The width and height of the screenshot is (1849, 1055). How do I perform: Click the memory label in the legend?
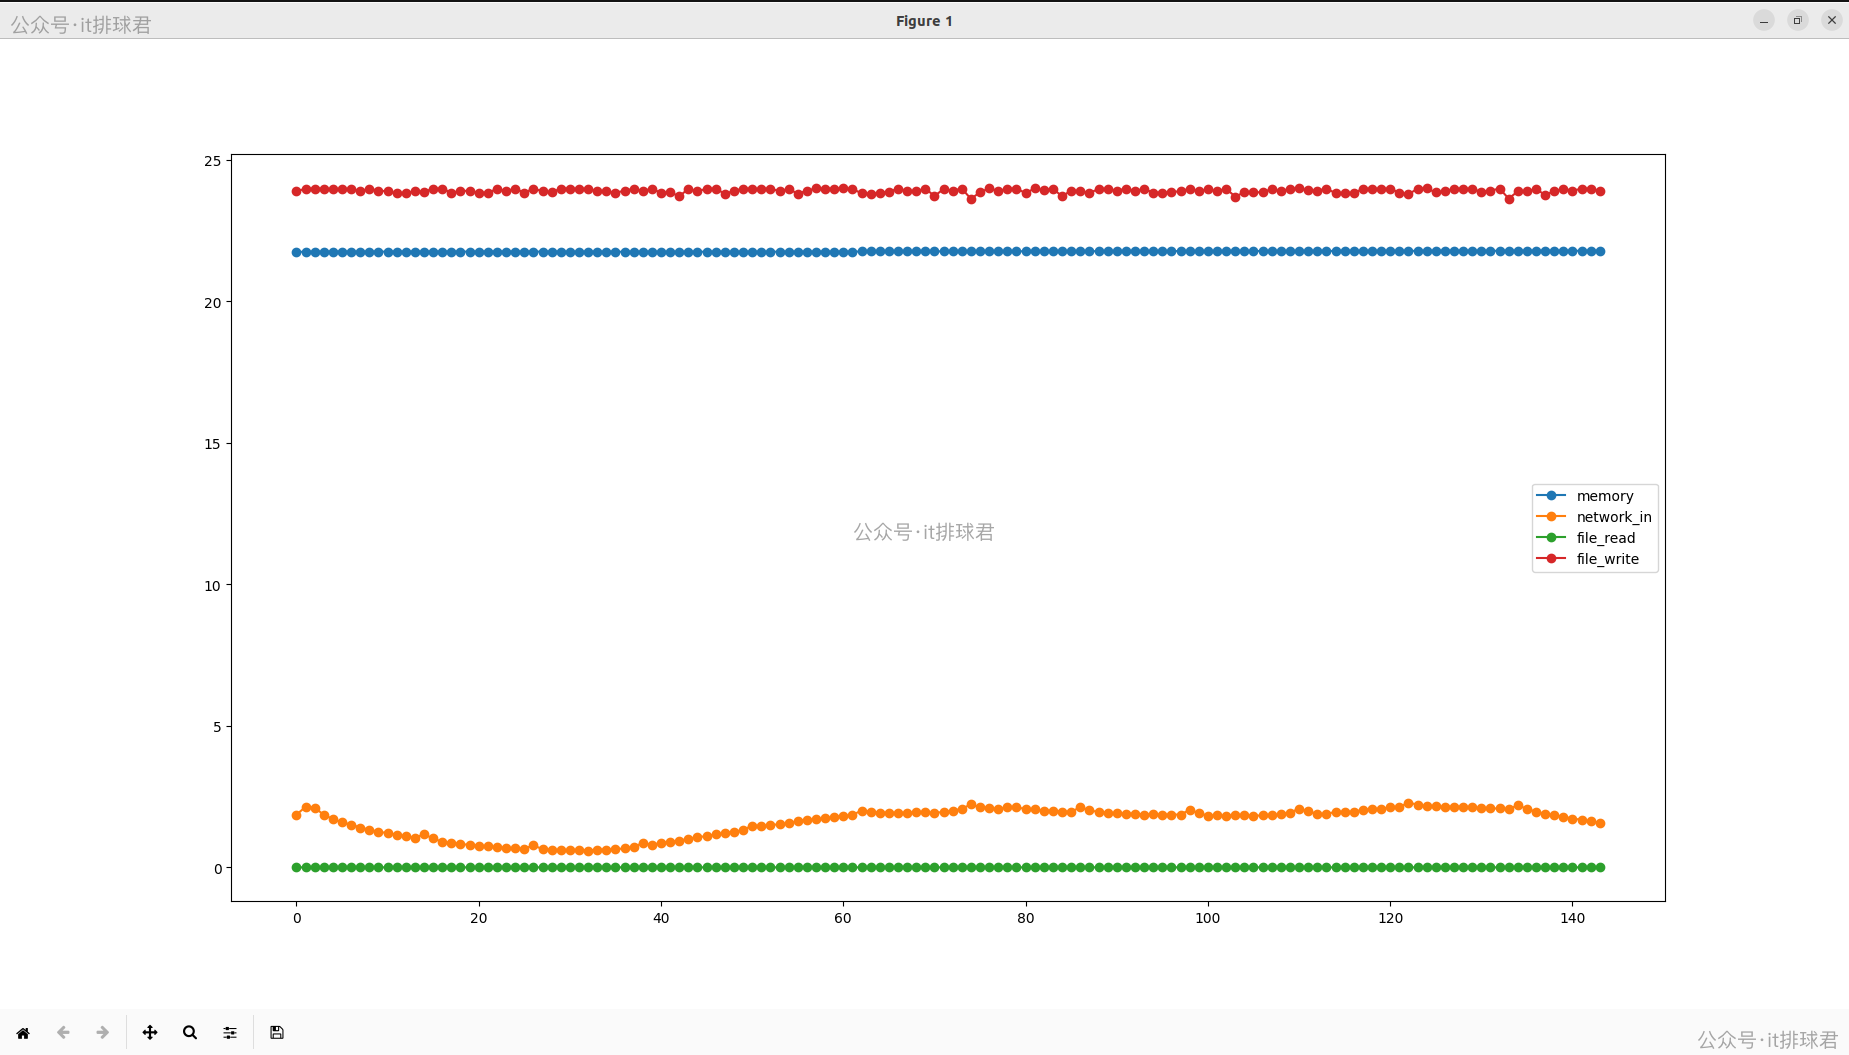point(1604,496)
